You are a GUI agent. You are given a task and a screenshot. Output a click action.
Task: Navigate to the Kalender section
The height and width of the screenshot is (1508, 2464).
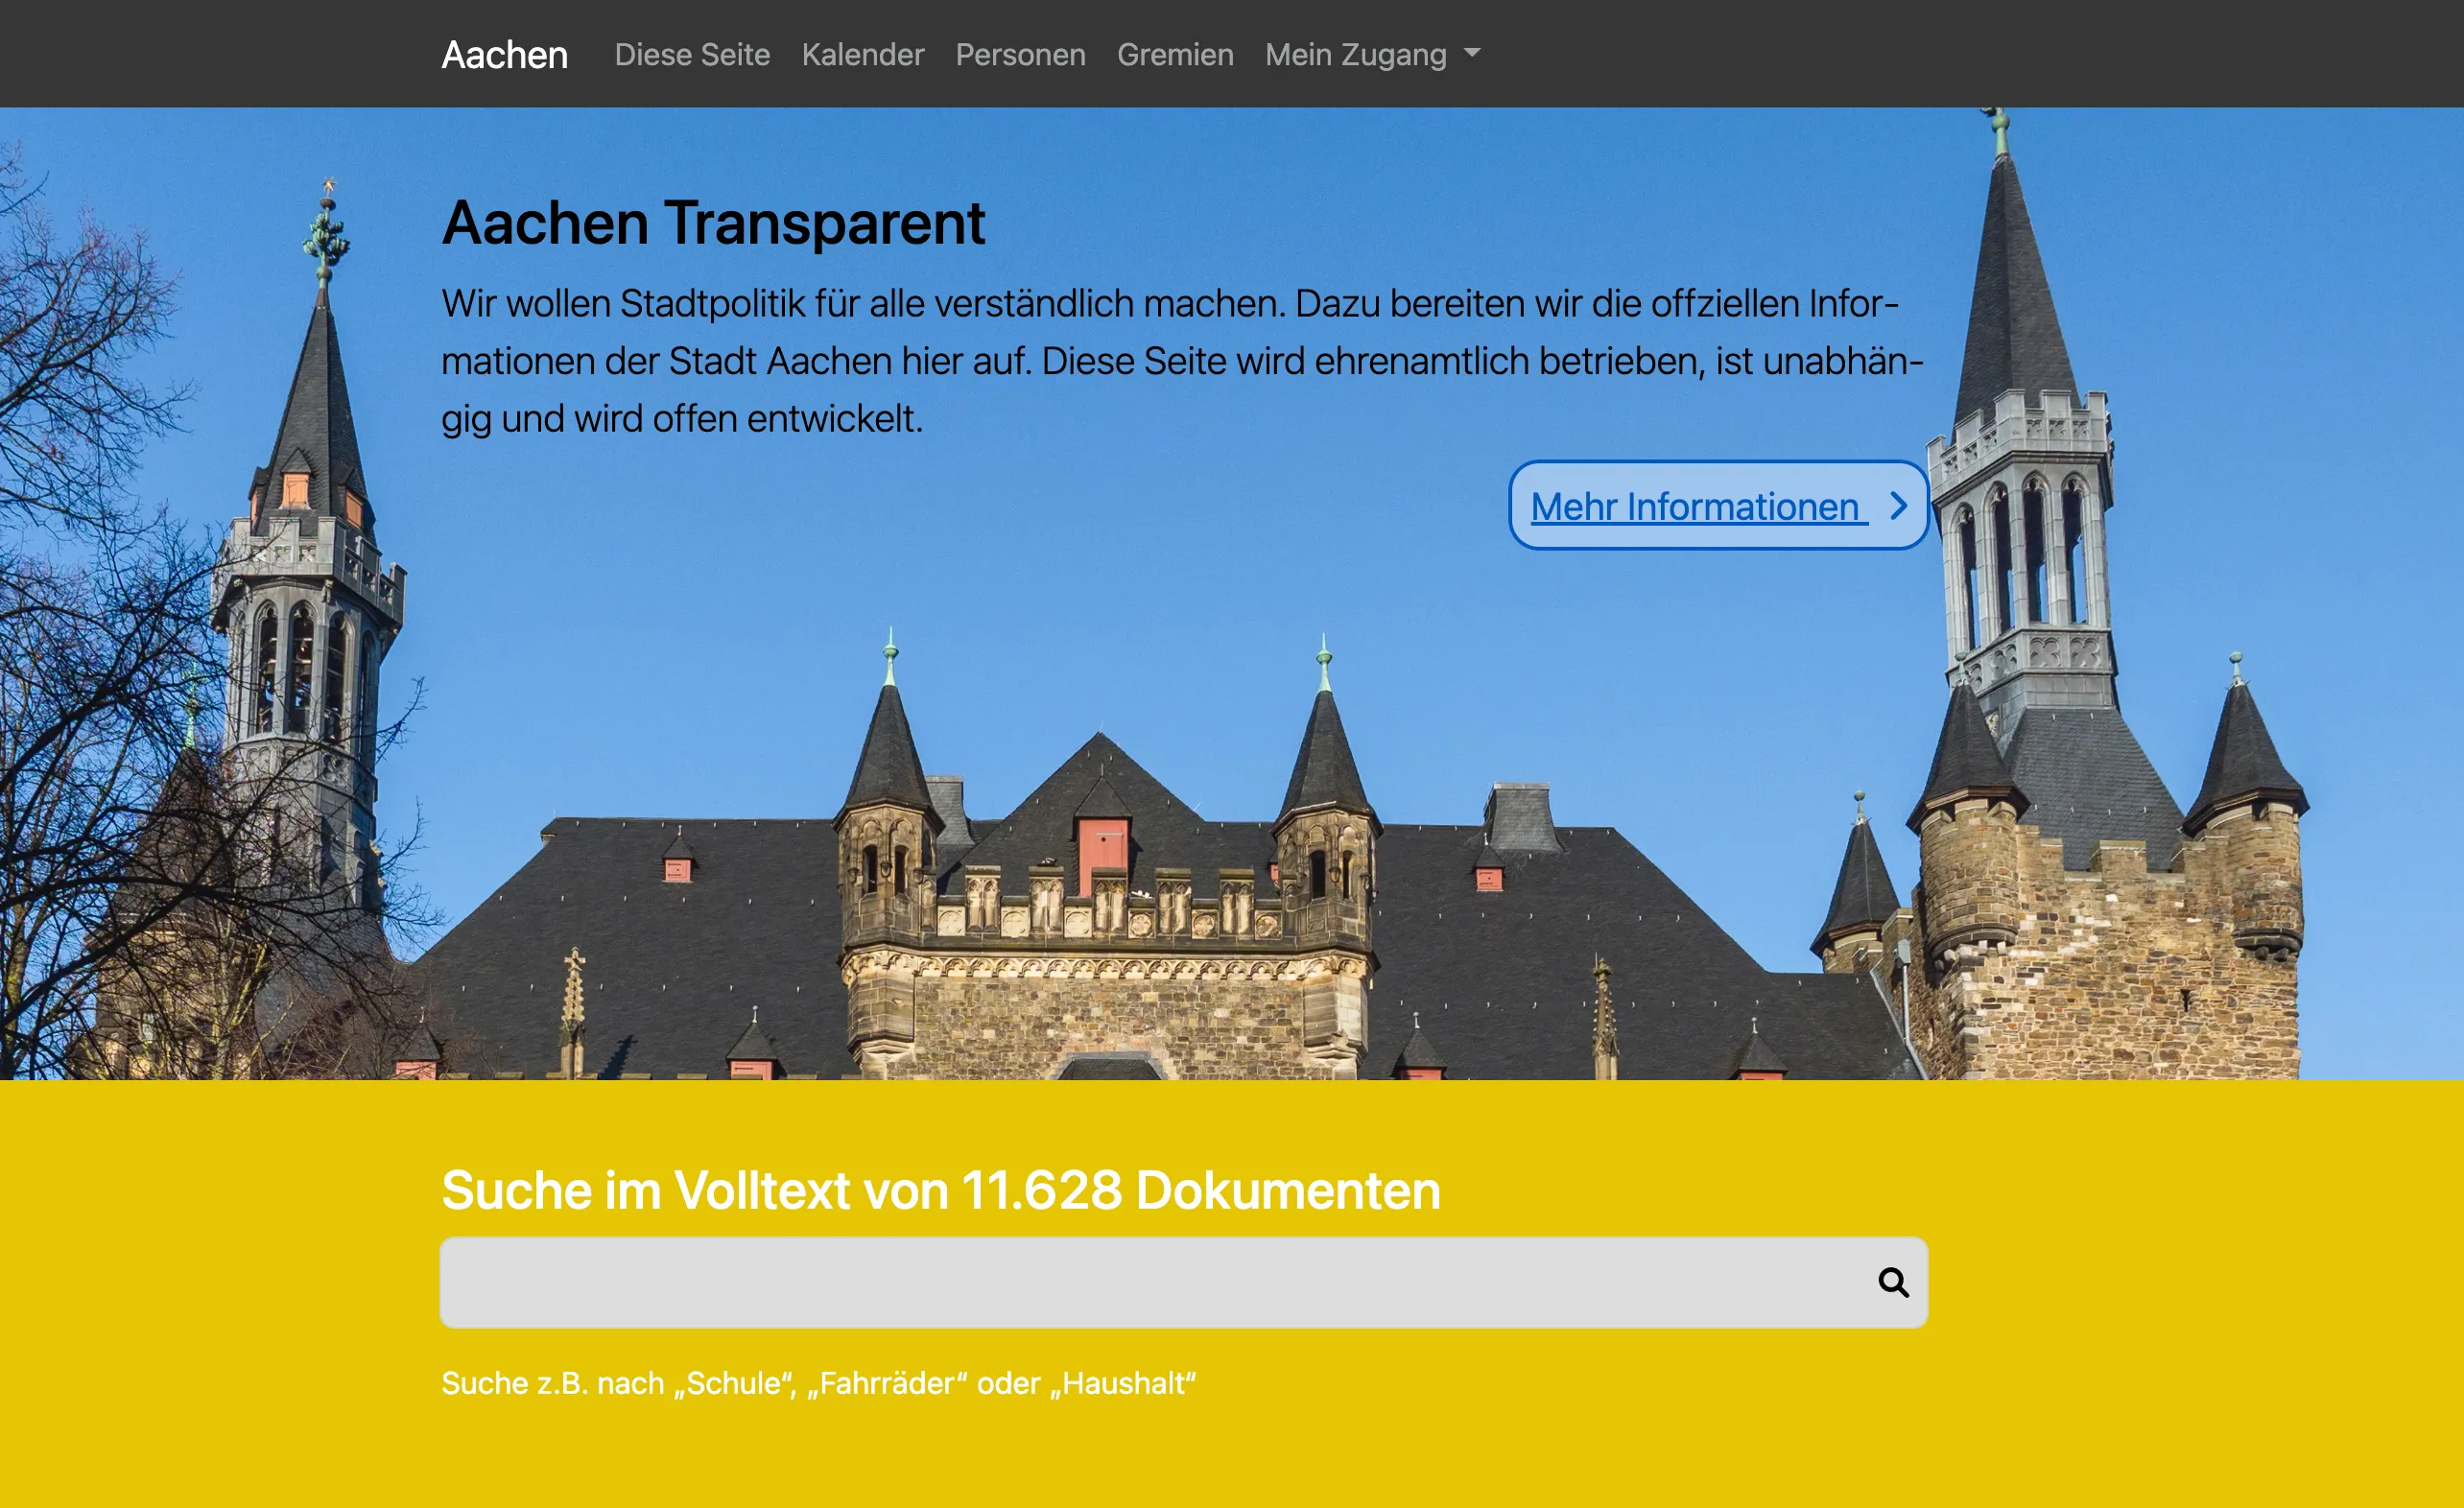click(x=864, y=55)
